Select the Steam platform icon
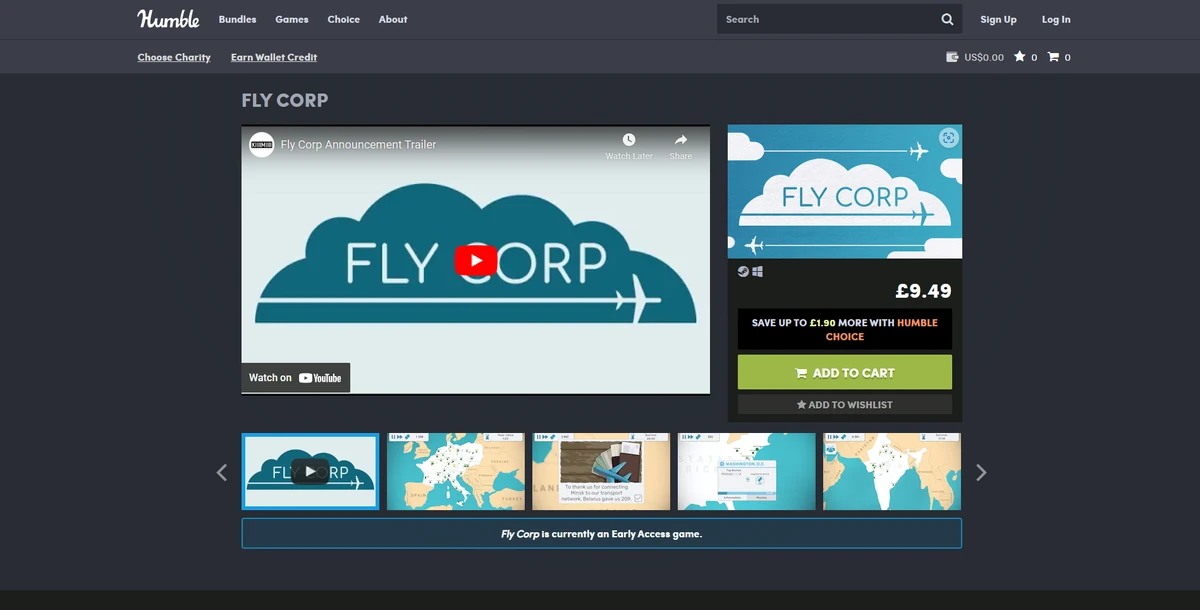Viewport: 1200px width, 610px height. [x=742, y=270]
